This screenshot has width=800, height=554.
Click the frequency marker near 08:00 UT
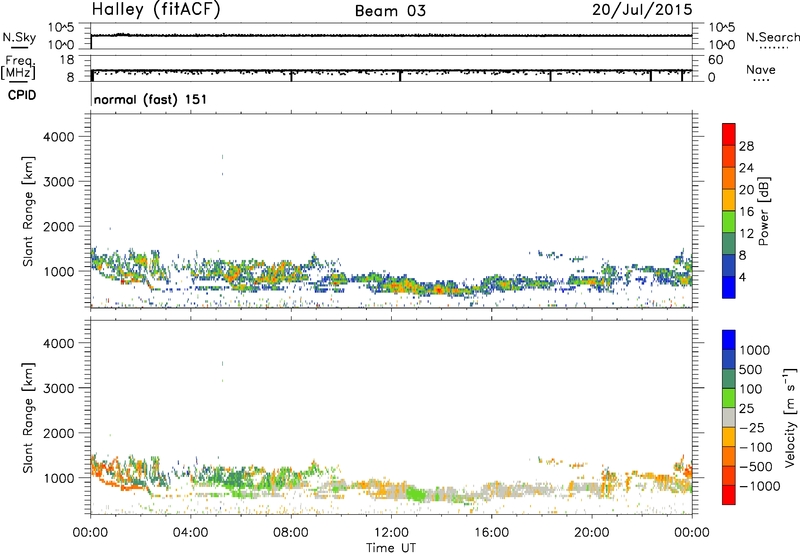291,76
